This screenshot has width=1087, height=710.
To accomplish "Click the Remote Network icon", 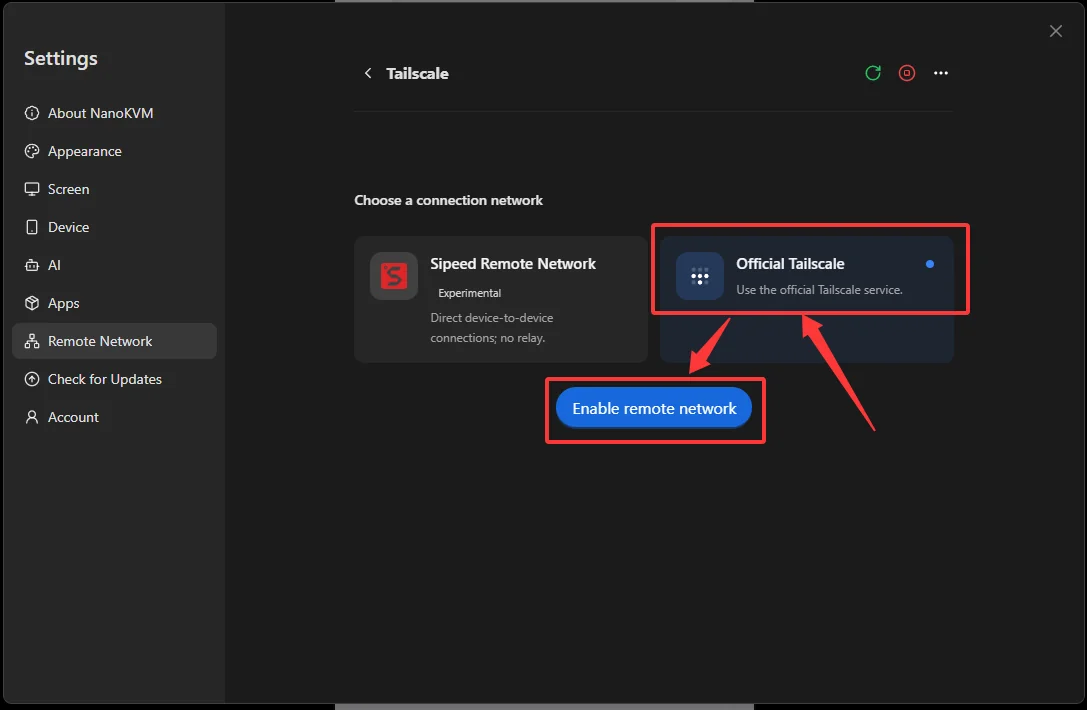I will pyautogui.click(x=32, y=341).
